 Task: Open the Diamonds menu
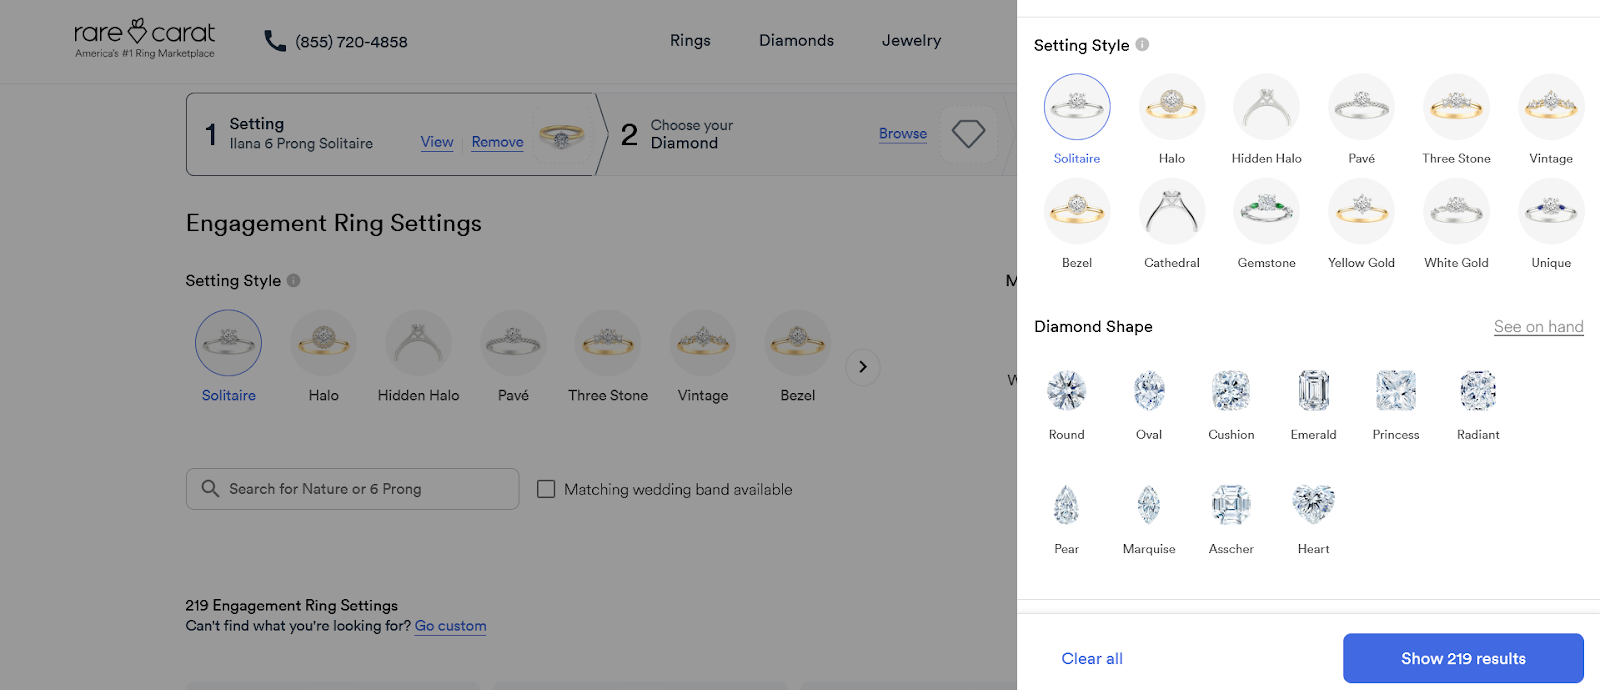coord(796,40)
